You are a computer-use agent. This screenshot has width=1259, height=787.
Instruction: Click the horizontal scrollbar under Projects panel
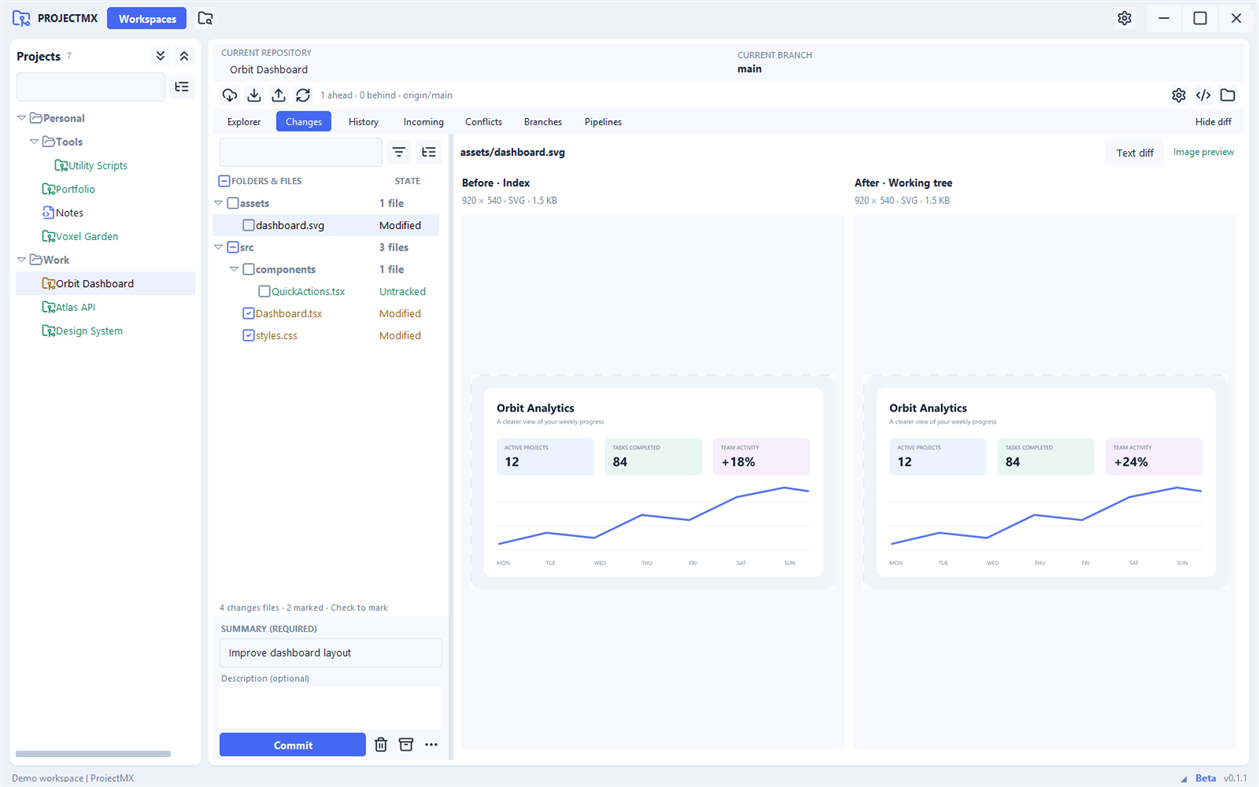point(93,754)
